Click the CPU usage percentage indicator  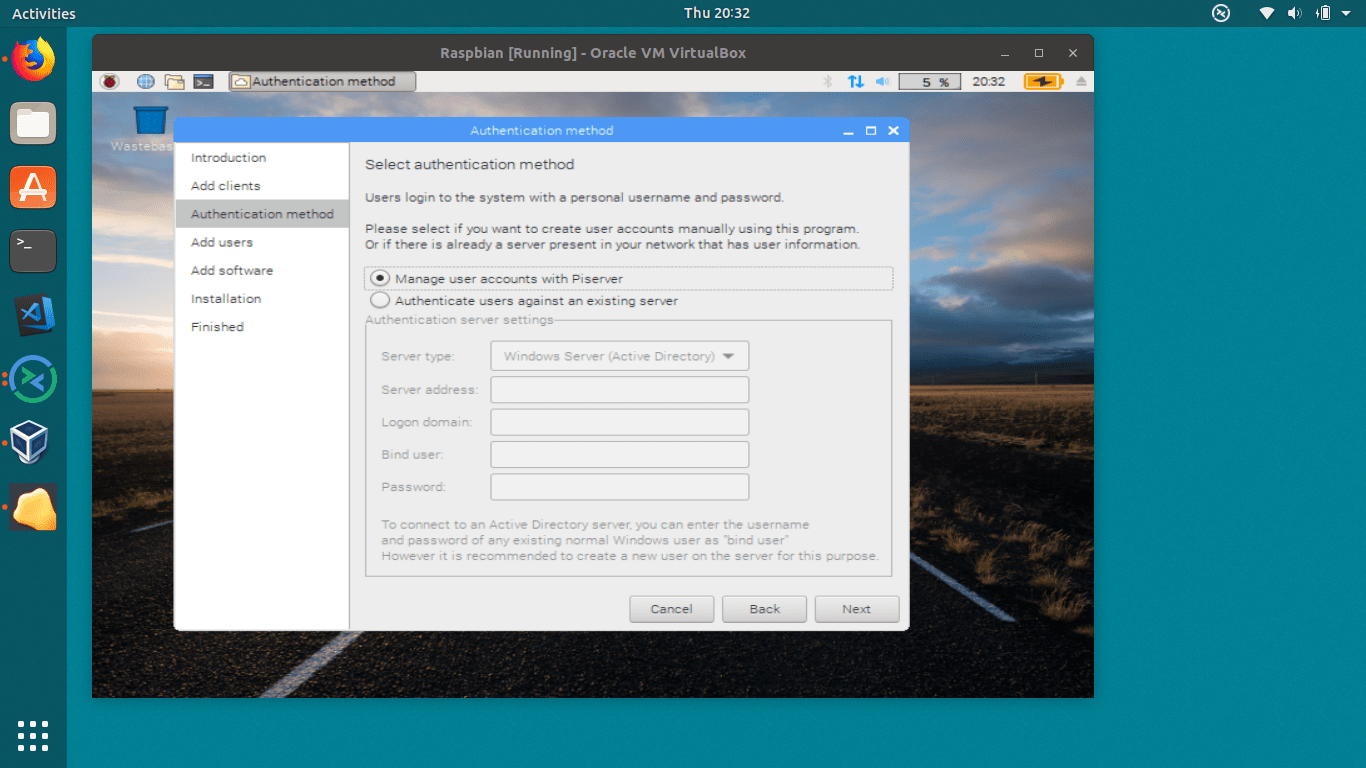929,81
